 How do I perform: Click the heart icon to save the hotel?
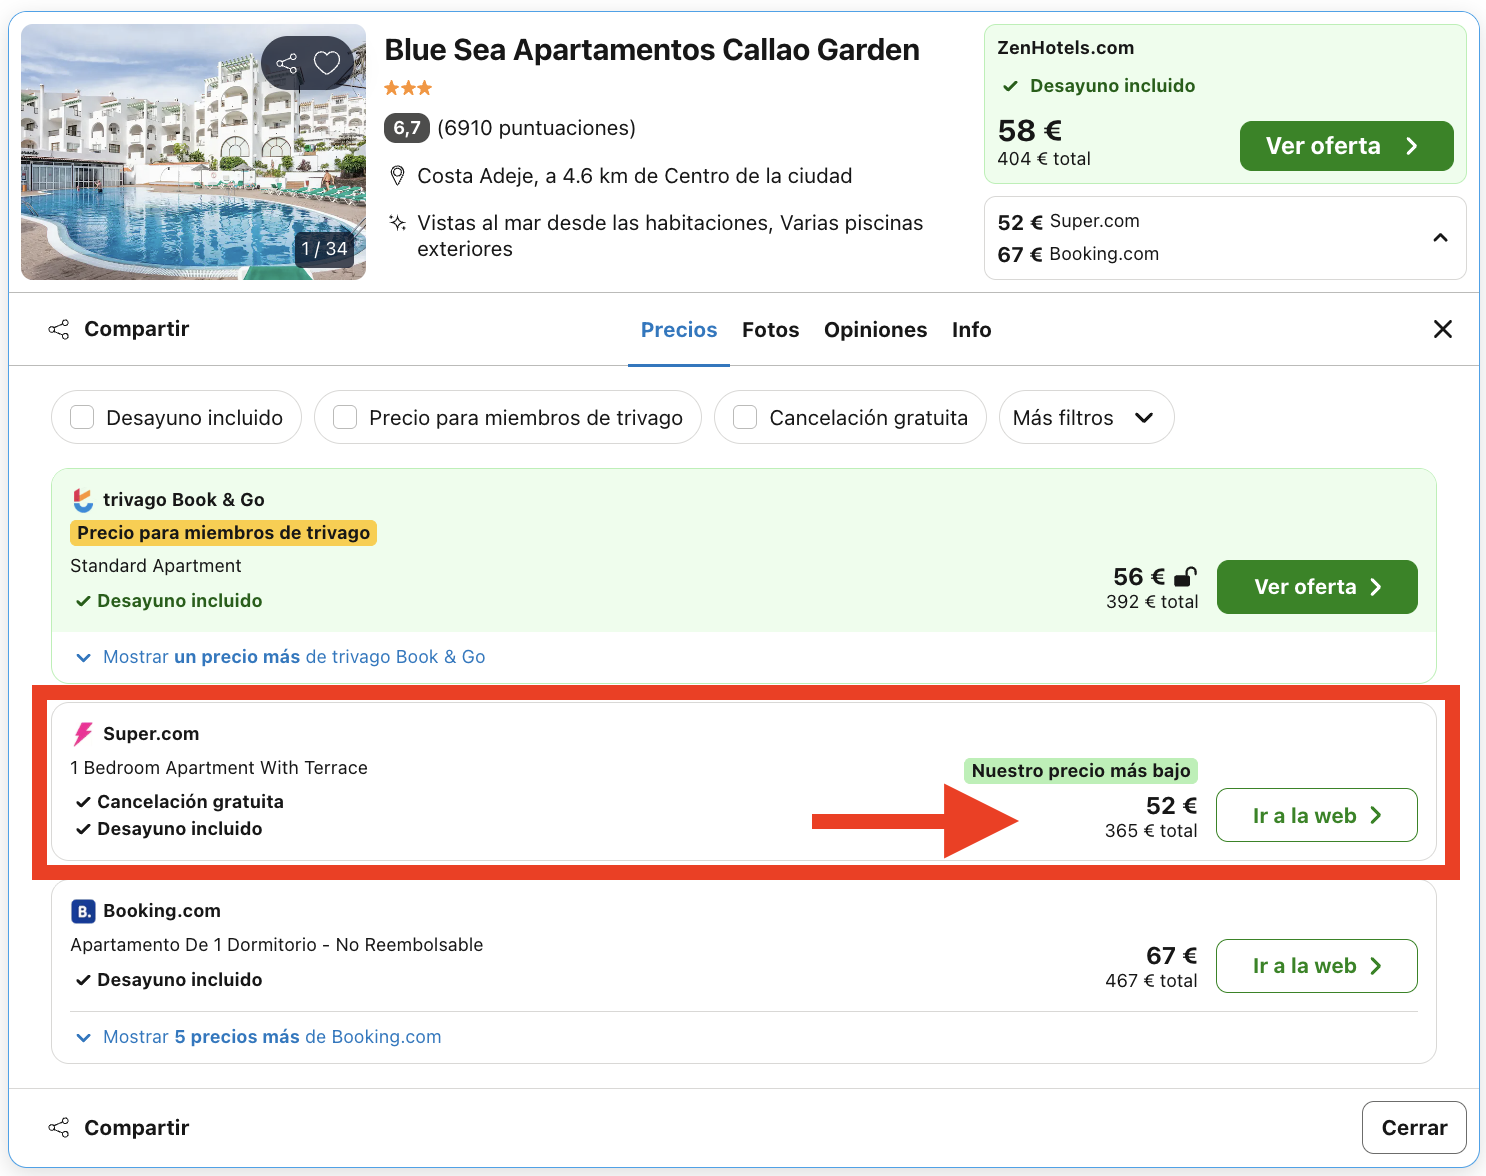click(327, 62)
